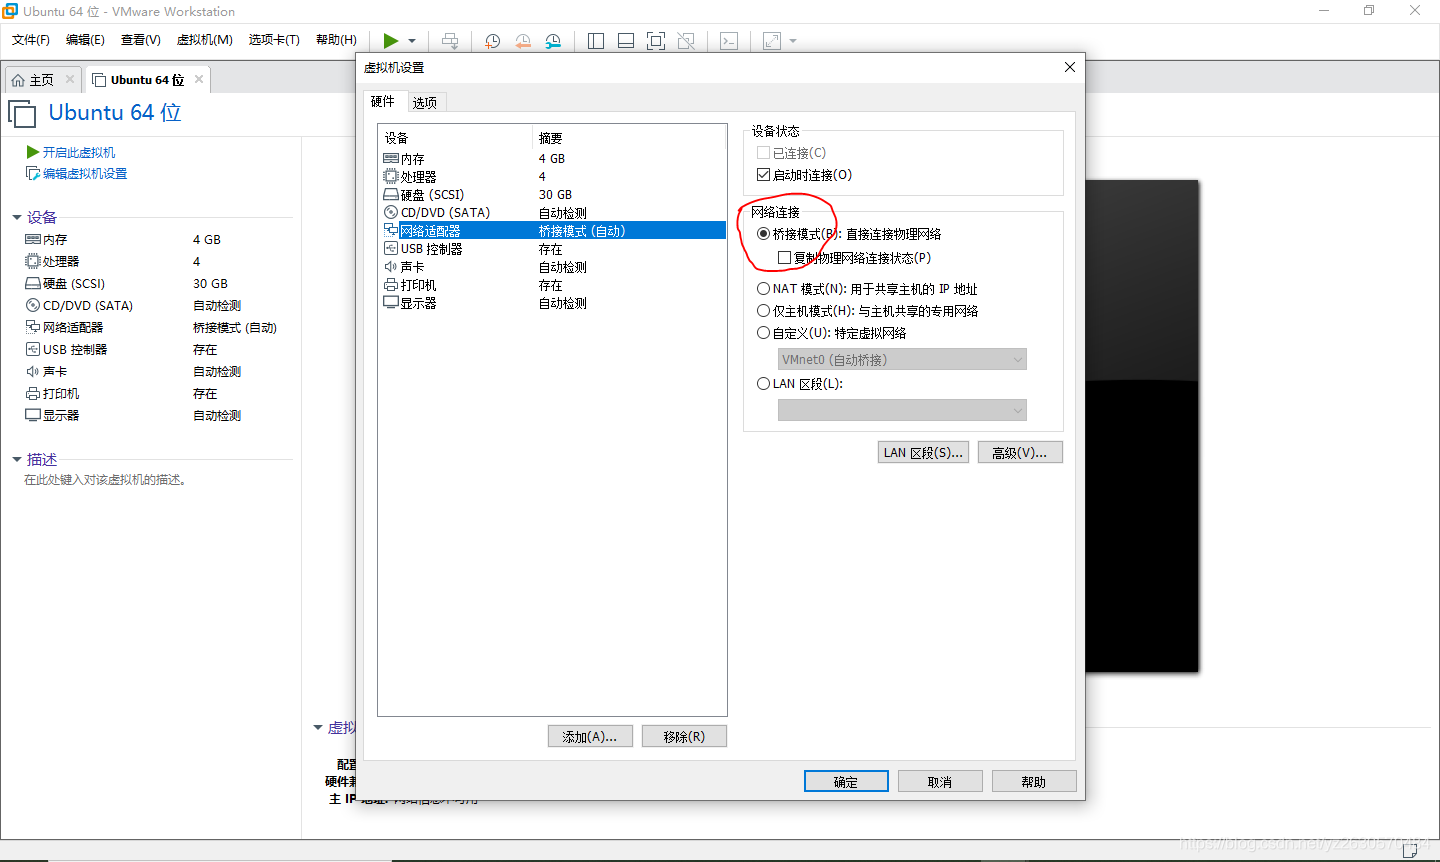
Task: Select NAT 模式(N) radio button
Action: 764,289
